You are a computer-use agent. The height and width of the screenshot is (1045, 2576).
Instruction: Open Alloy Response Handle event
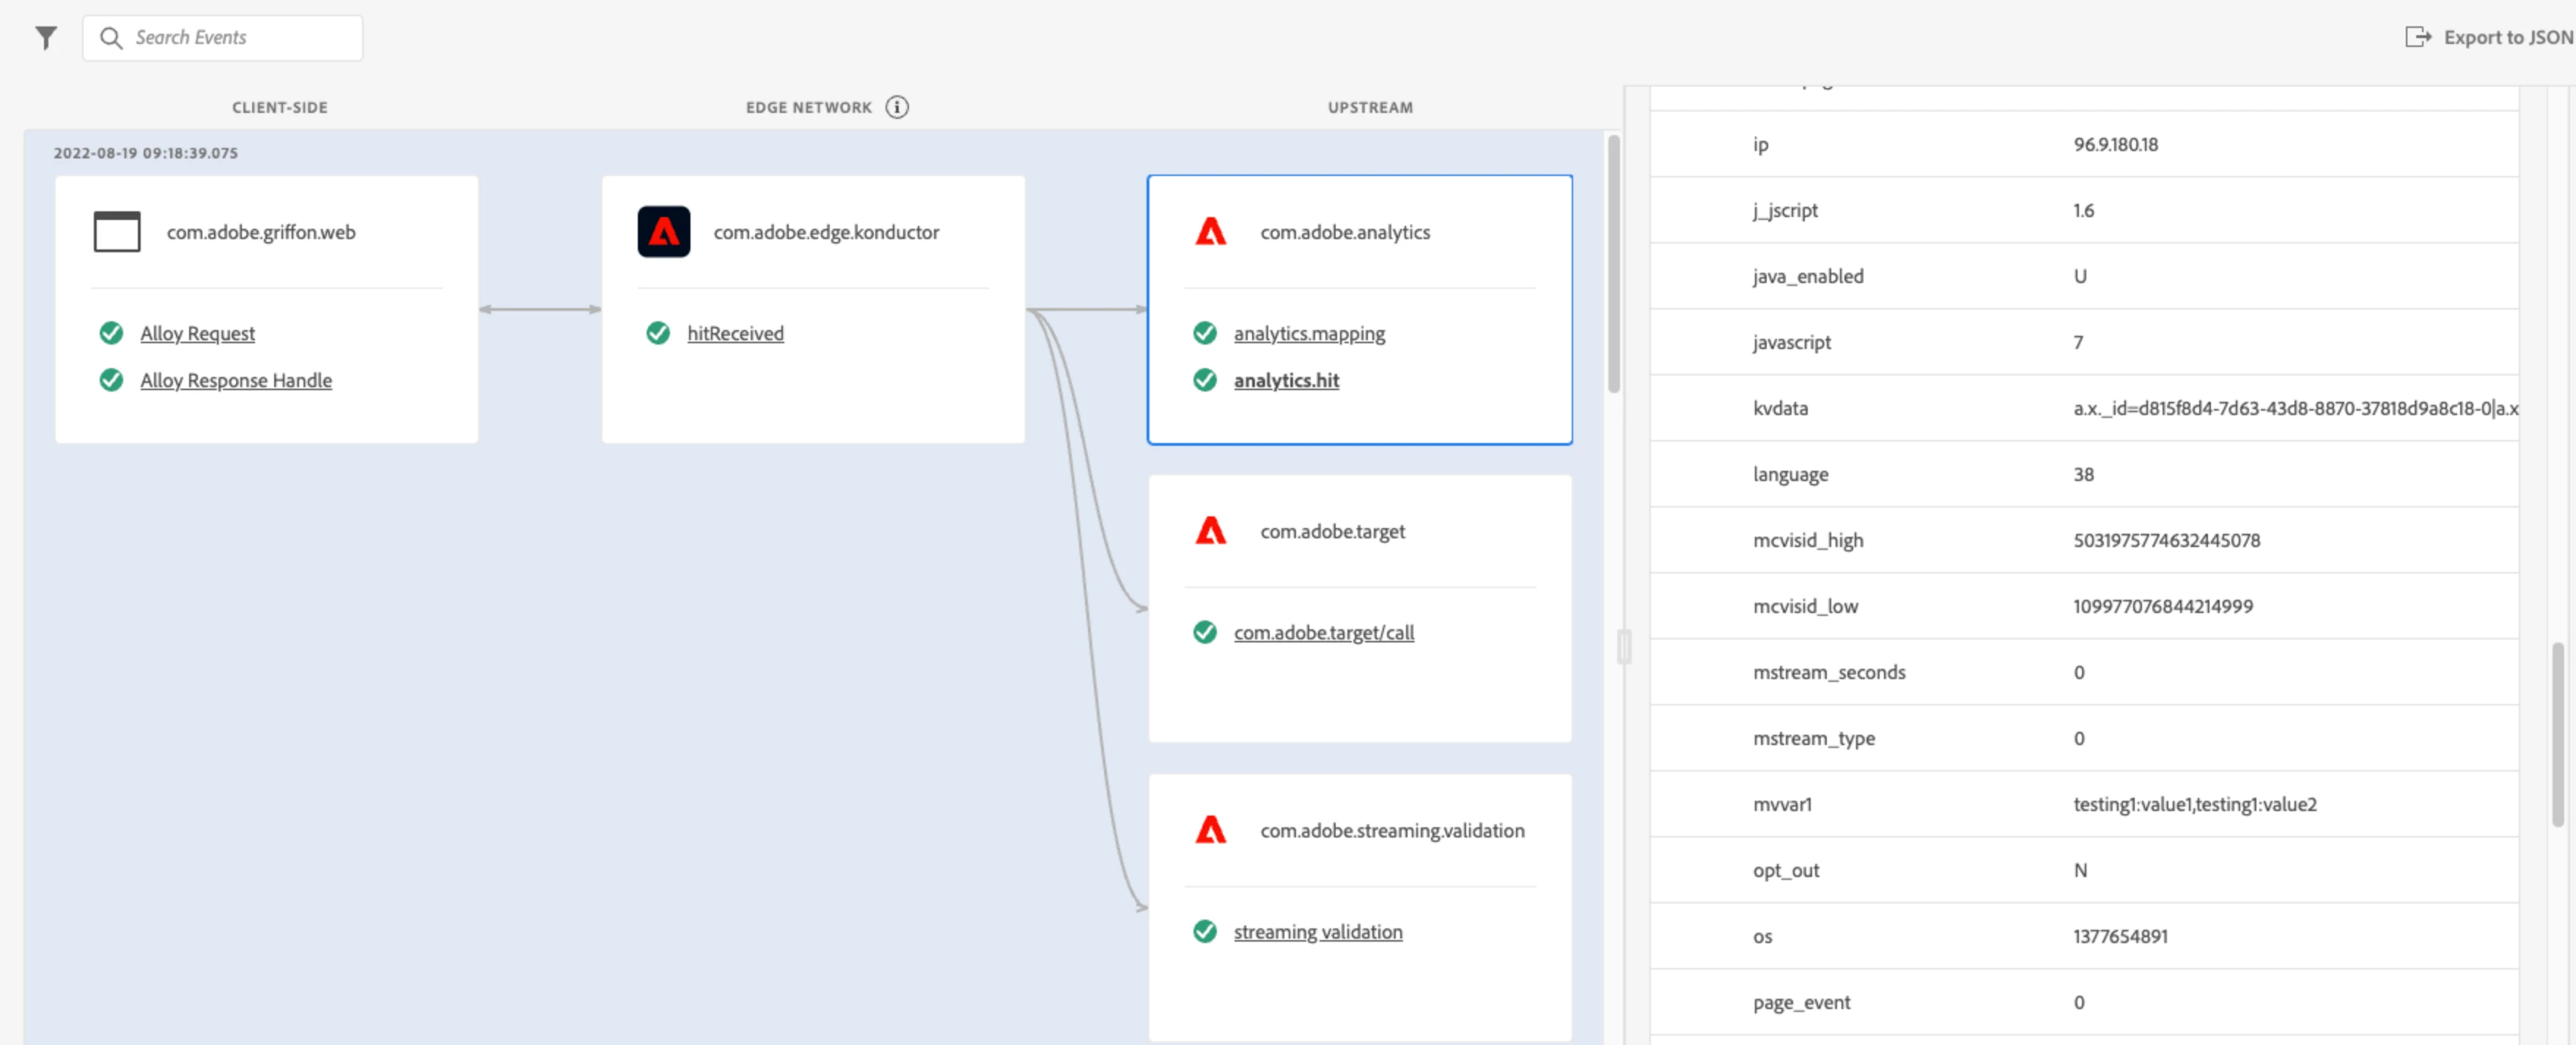[x=236, y=380]
